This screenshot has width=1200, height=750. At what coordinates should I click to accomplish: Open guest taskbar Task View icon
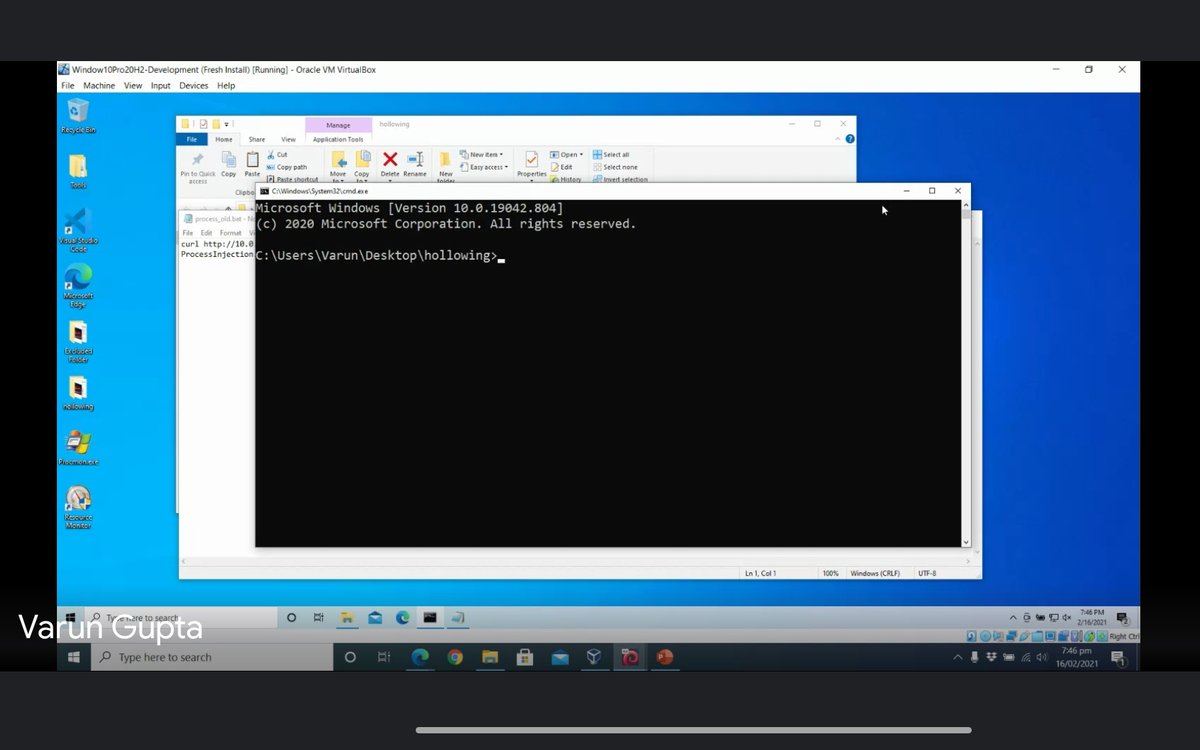pyautogui.click(x=319, y=618)
